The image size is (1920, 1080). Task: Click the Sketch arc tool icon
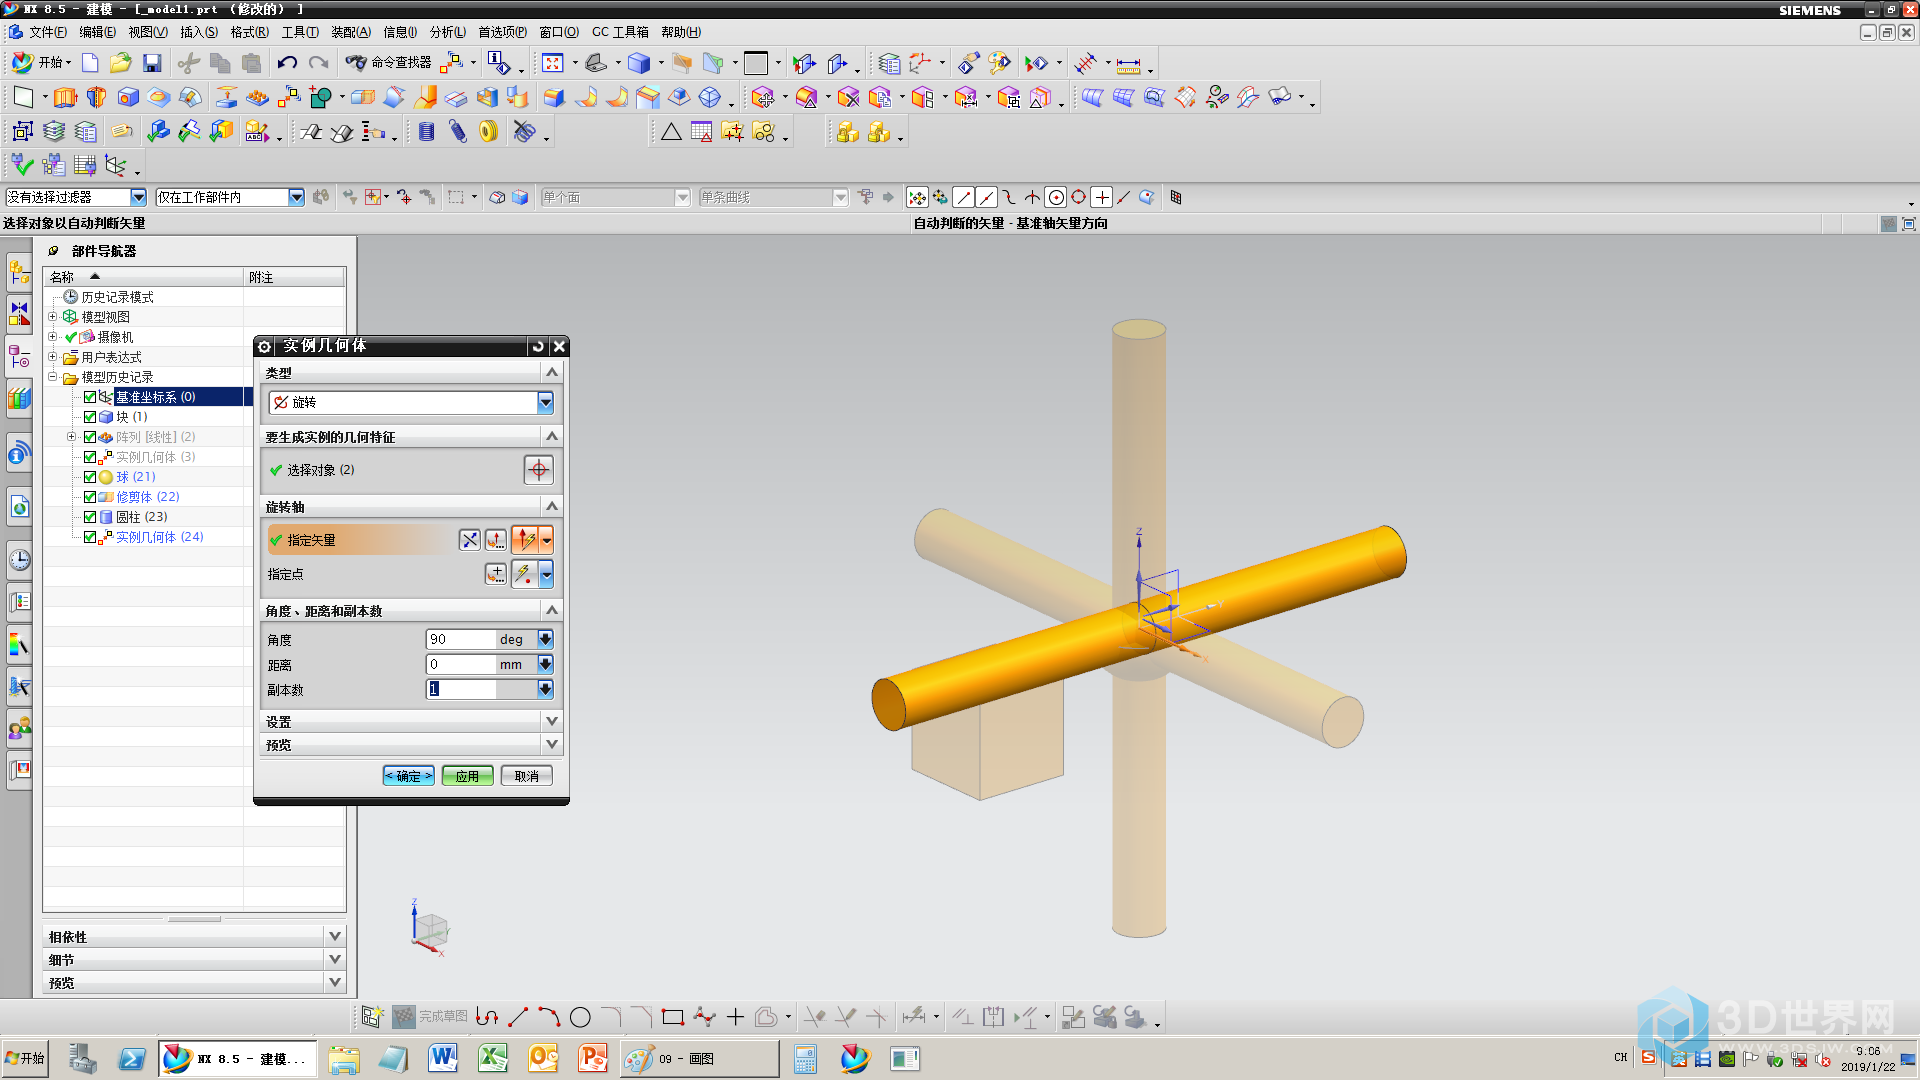click(x=549, y=1017)
